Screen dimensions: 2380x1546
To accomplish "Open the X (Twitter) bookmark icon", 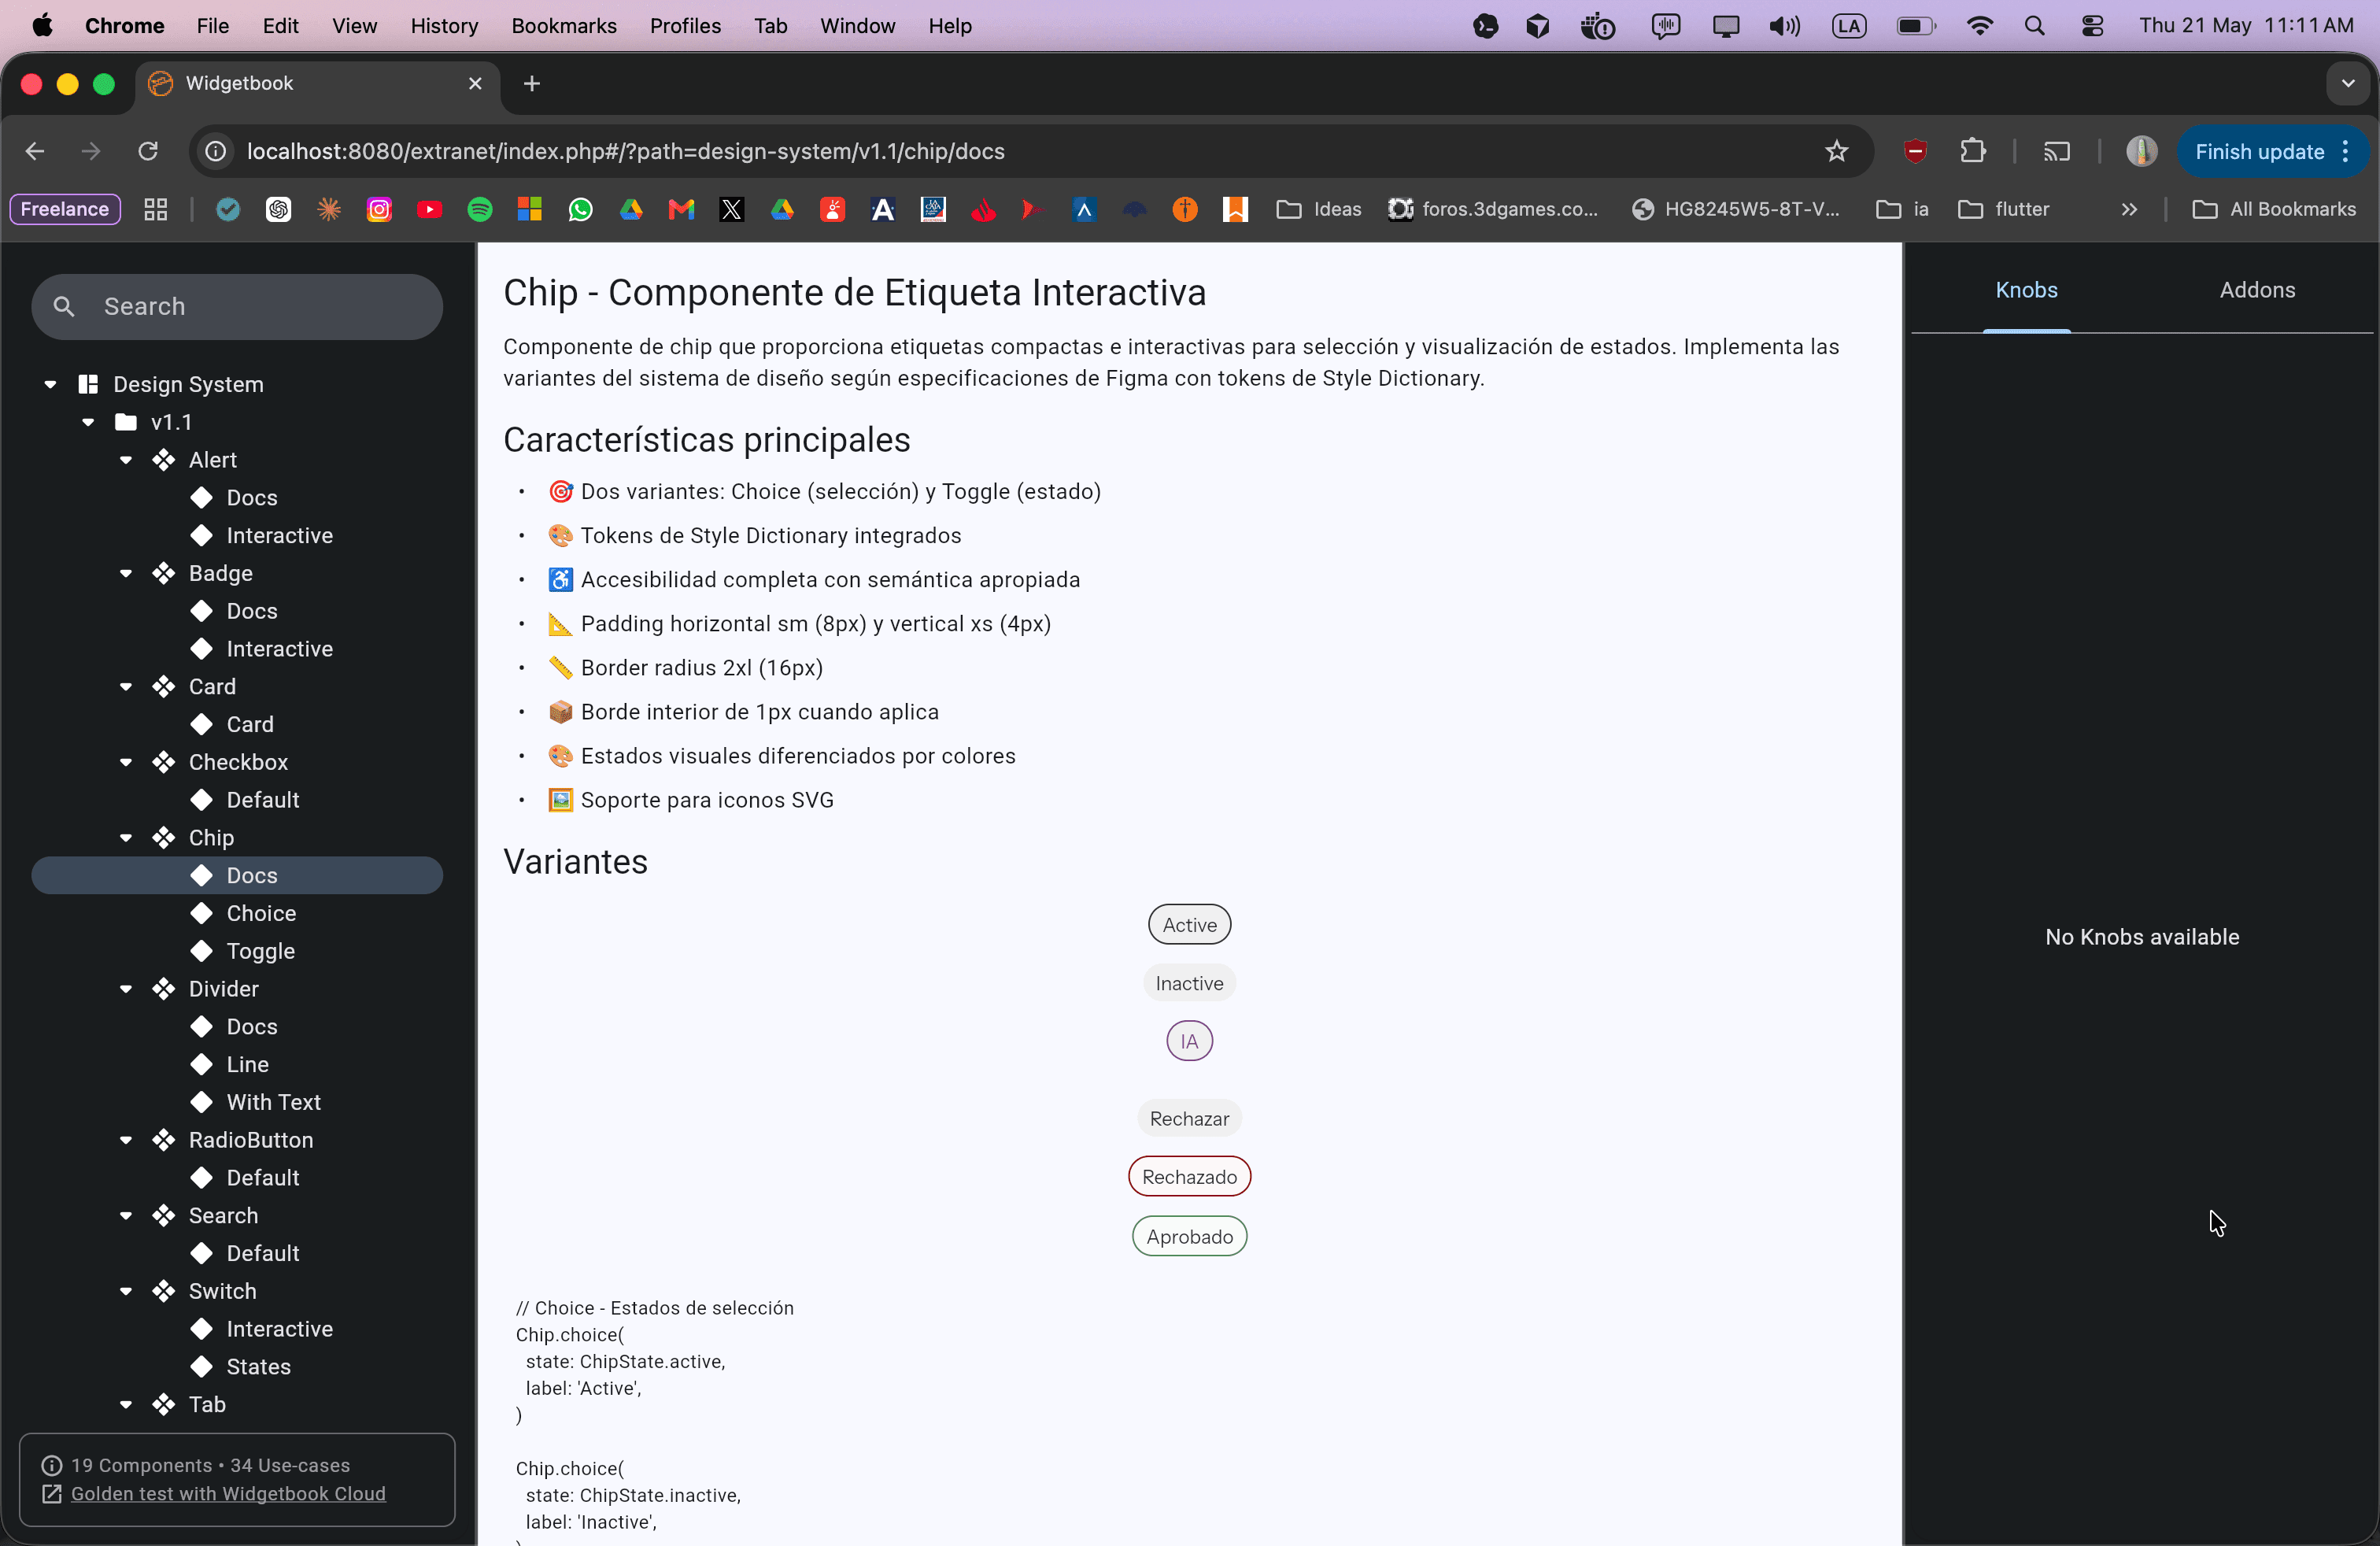I will pyautogui.click(x=732, y=209).
